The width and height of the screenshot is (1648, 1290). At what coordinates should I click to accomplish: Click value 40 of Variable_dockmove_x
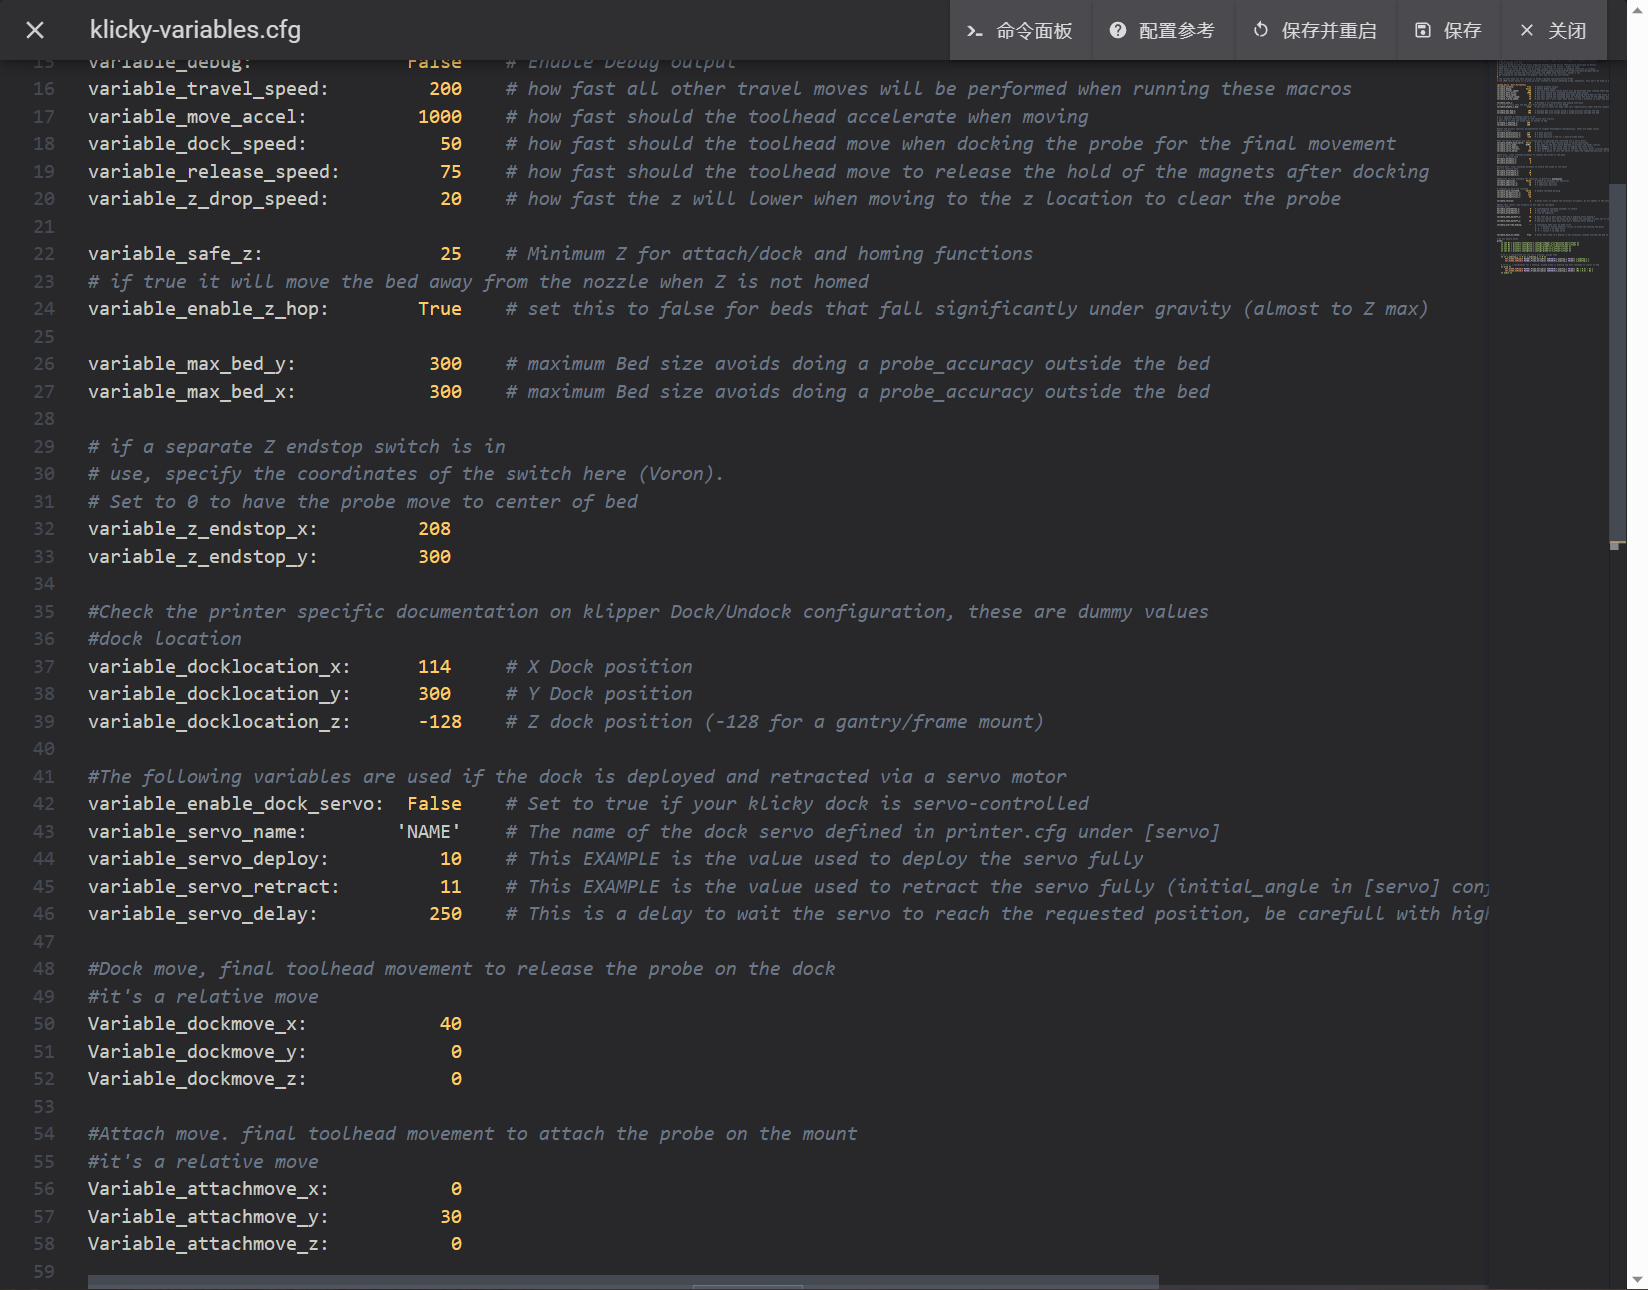pyautogui.click(x=451, y=1024)
